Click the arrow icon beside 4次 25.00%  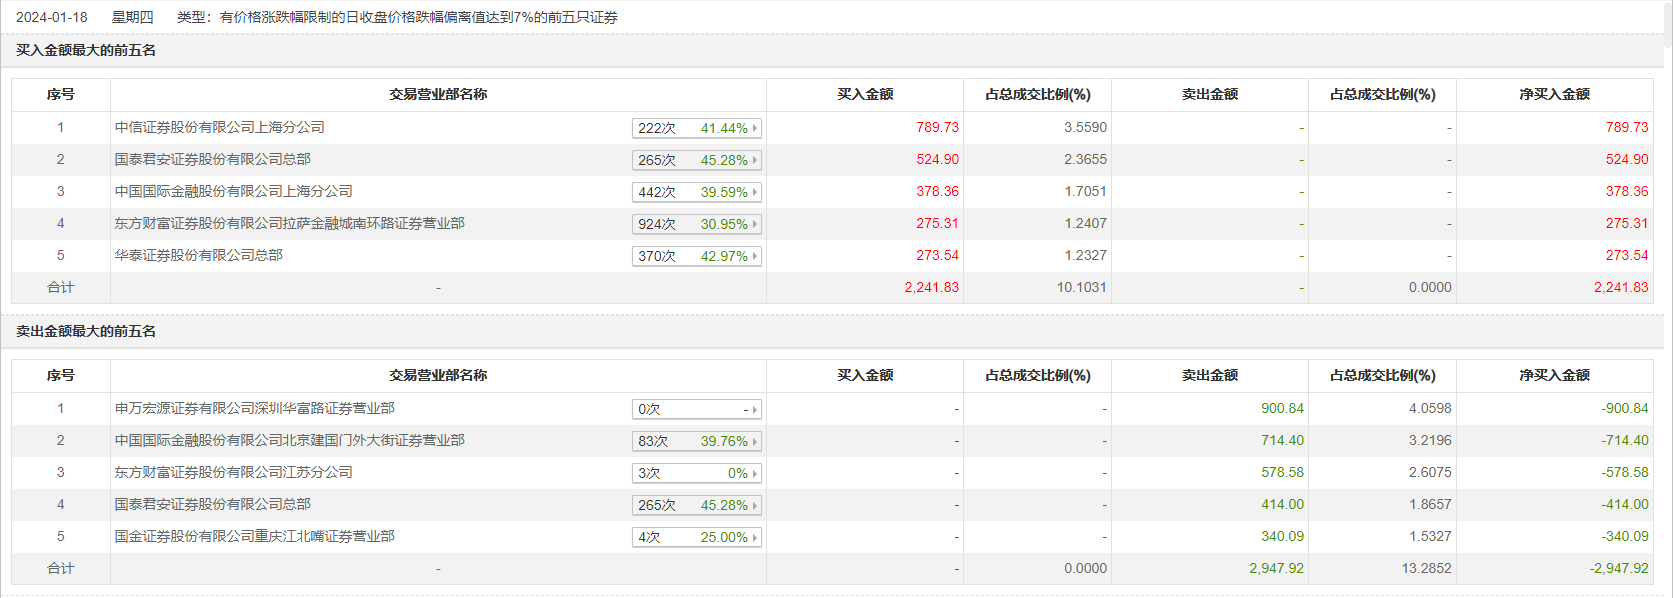click(755, 537)
